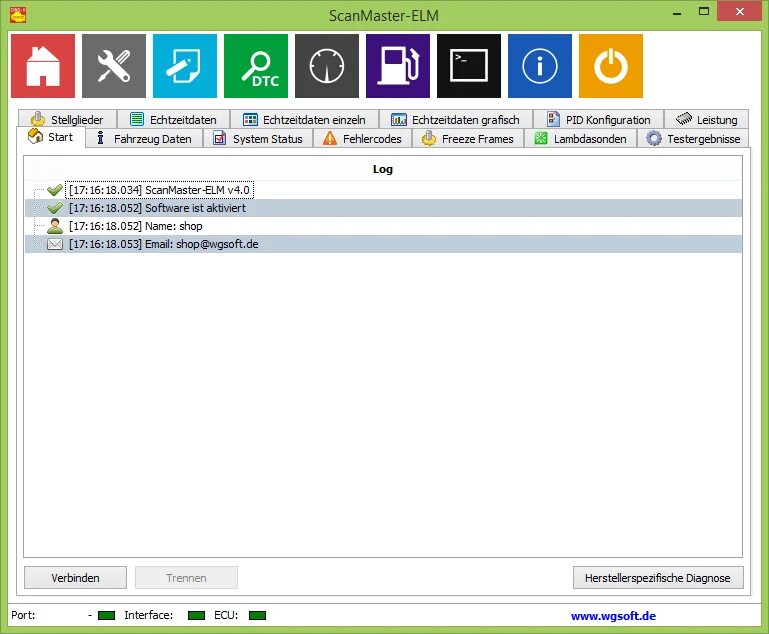
Task: Click the green Interface status indicator
Action: [197, 615]
